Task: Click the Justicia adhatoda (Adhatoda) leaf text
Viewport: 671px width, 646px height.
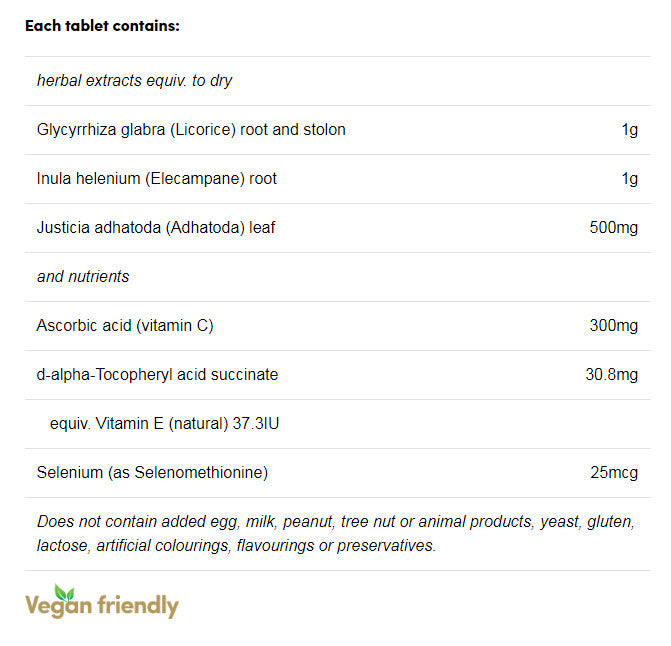Action: pos(156,227)
